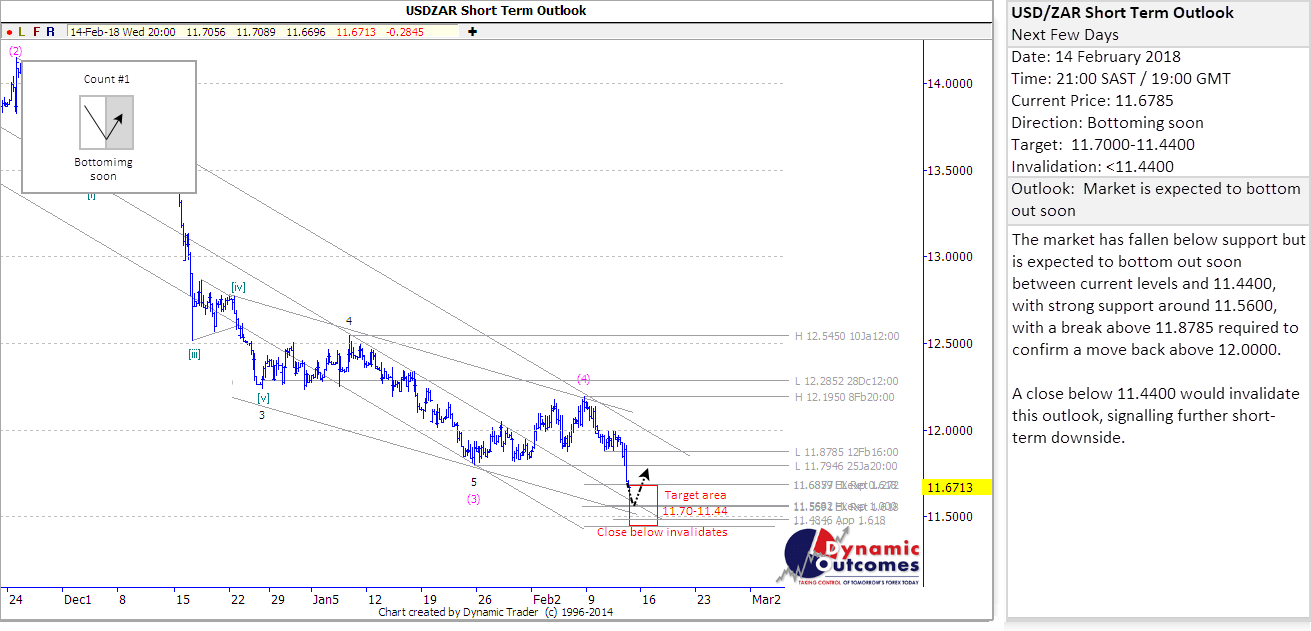Click the Close below invalidates label
1311x631 pixels.
click(x=662, y=532)
